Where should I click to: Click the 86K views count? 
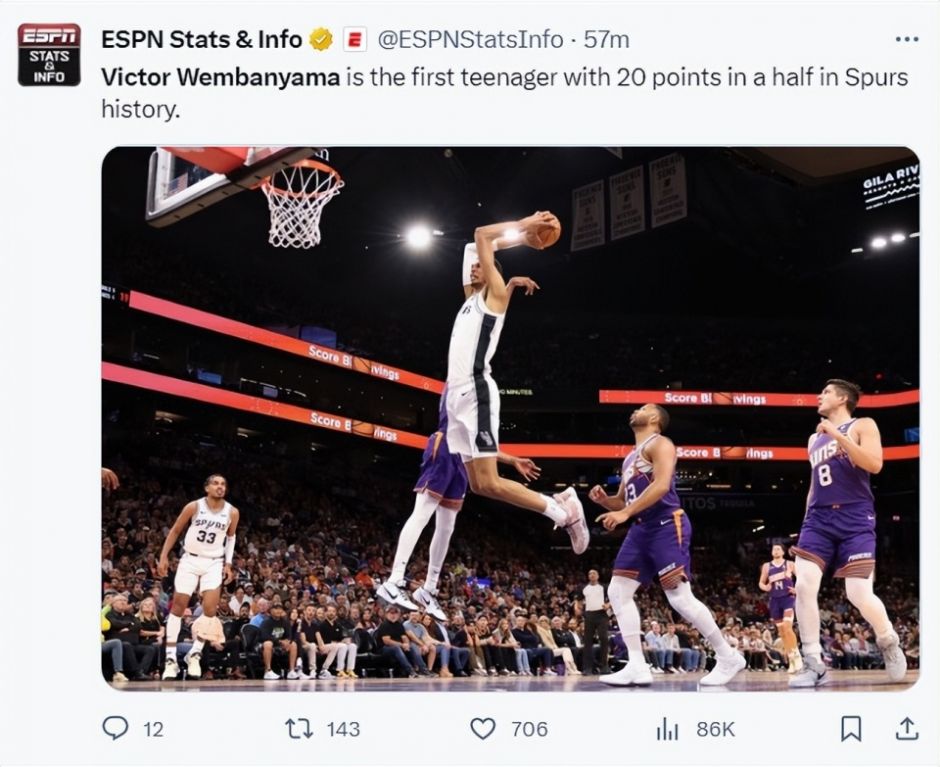(715, 730)
